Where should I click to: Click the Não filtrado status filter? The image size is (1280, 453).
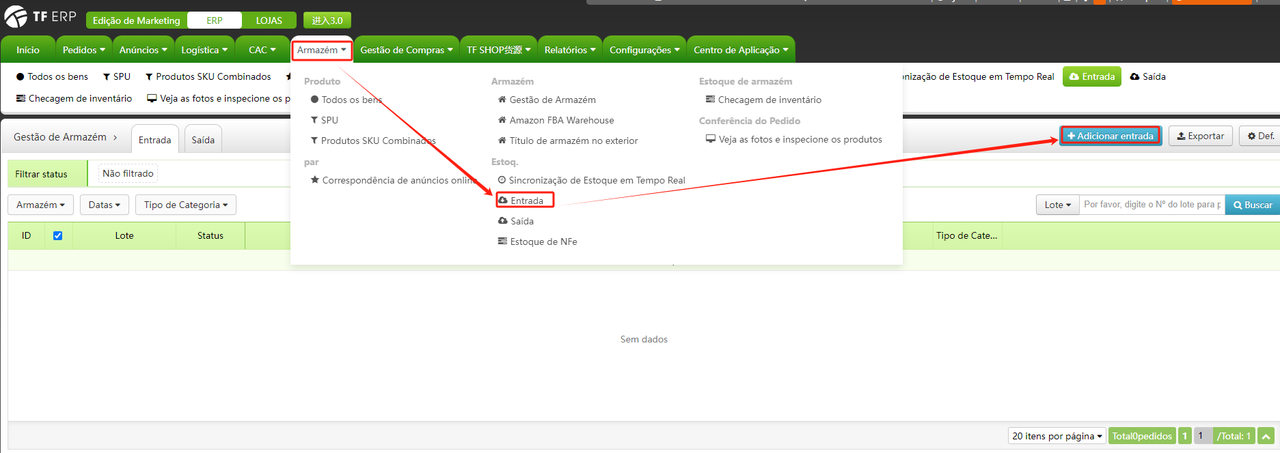pos(128,173)
